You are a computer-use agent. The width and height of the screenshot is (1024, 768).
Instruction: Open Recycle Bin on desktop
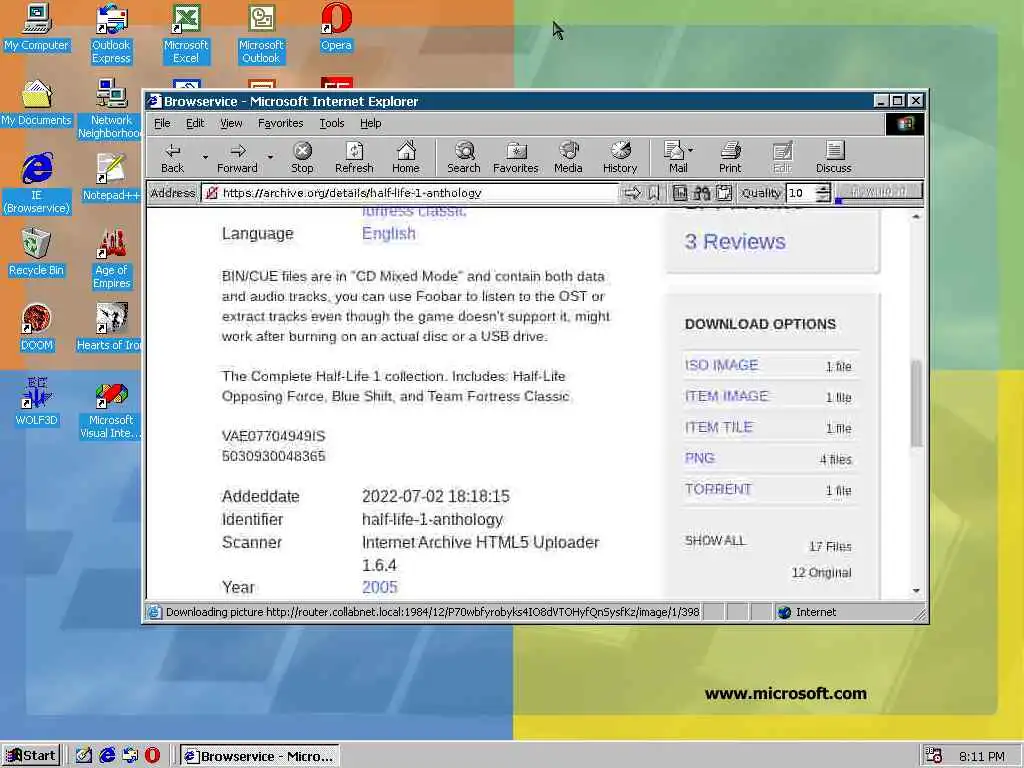pos(37,252)
